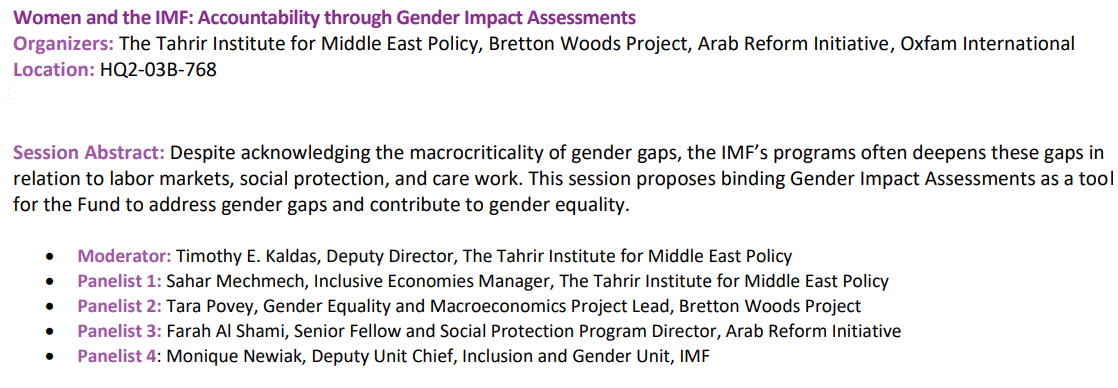The height and width of the screenshot is (388, 1118).
Task: Click the 'Panelist 4' label
Action: (117, 357)
